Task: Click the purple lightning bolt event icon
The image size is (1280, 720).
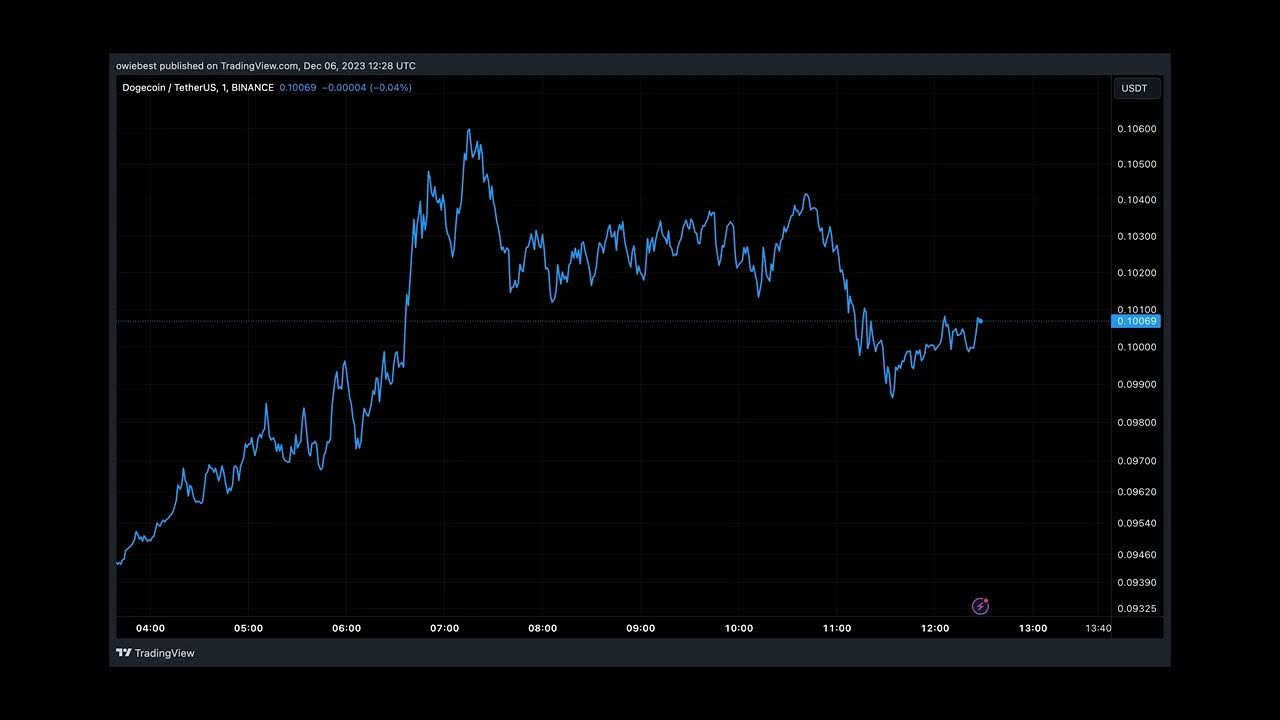Action: 981,606
